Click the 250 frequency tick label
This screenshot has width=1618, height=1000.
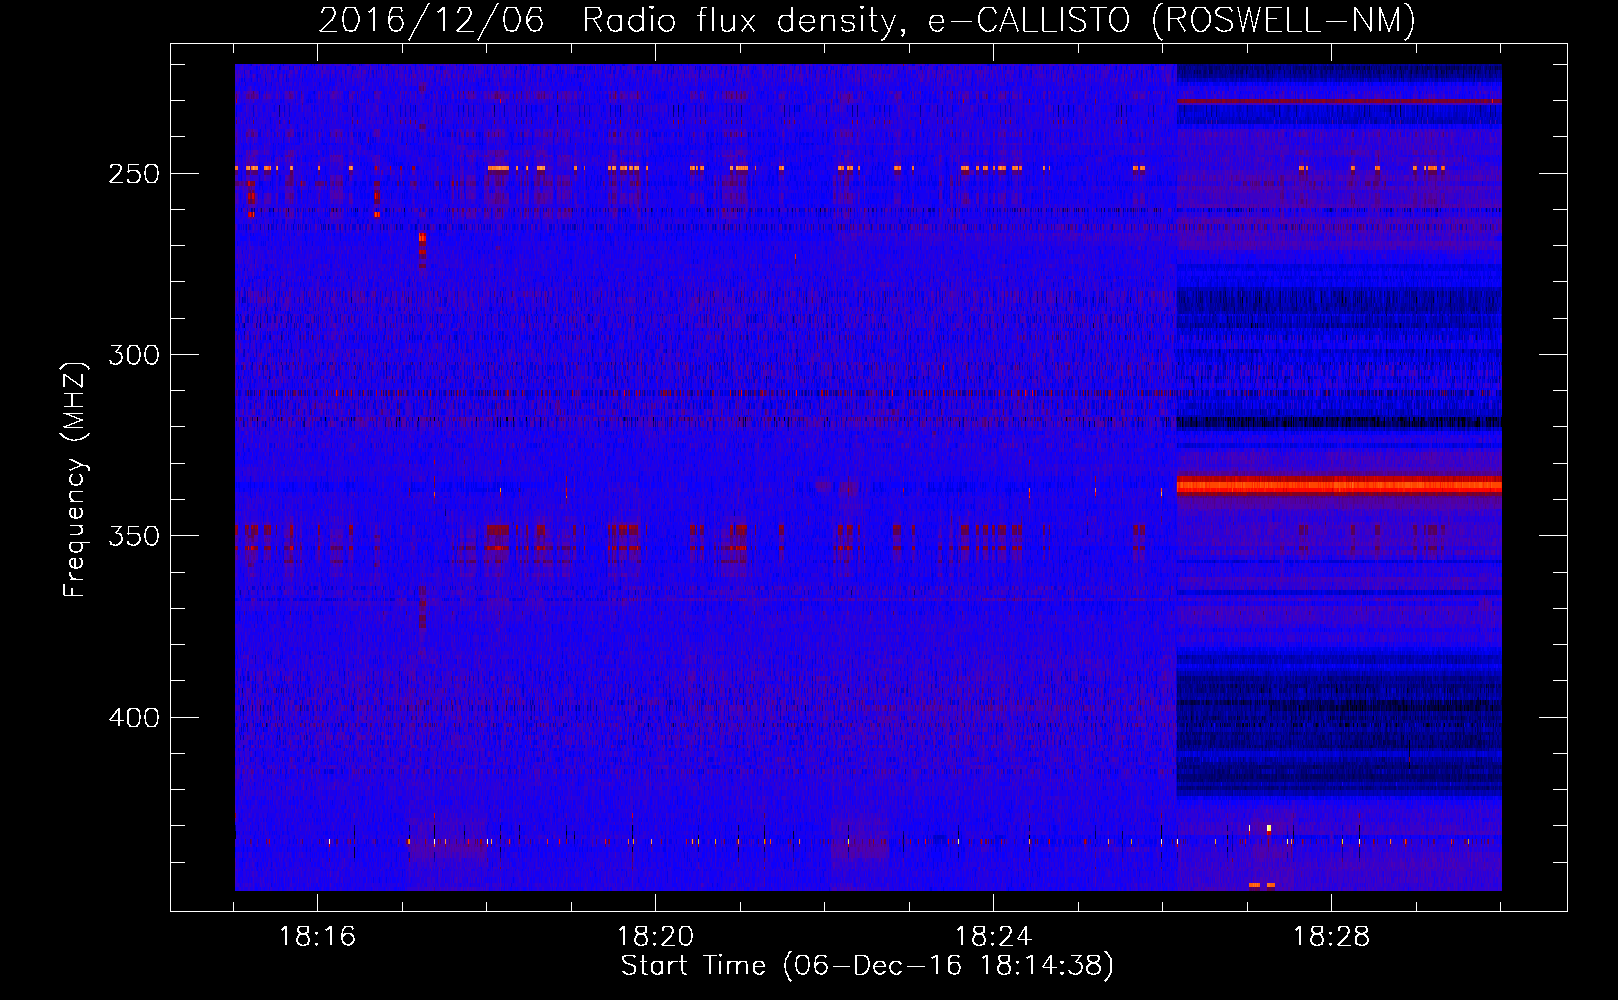pyautogui.click(x=134, y=174)
